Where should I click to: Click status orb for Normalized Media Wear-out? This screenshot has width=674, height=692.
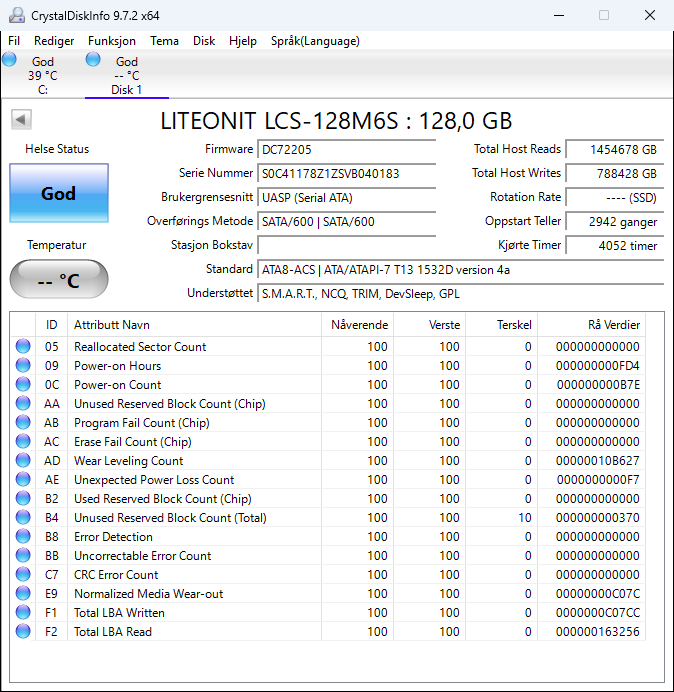(x=23, y=593)
